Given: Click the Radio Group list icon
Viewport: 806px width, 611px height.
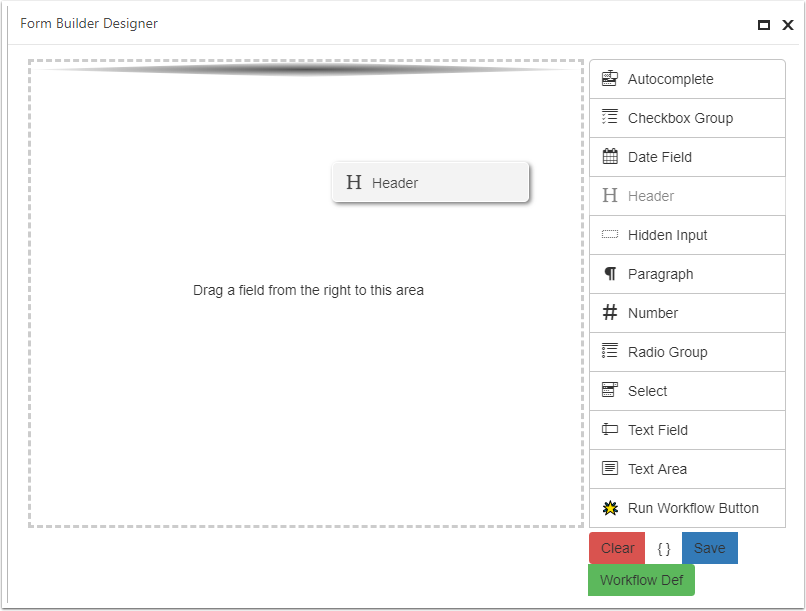Looking at the screenshot, I should tap(610, 350).
